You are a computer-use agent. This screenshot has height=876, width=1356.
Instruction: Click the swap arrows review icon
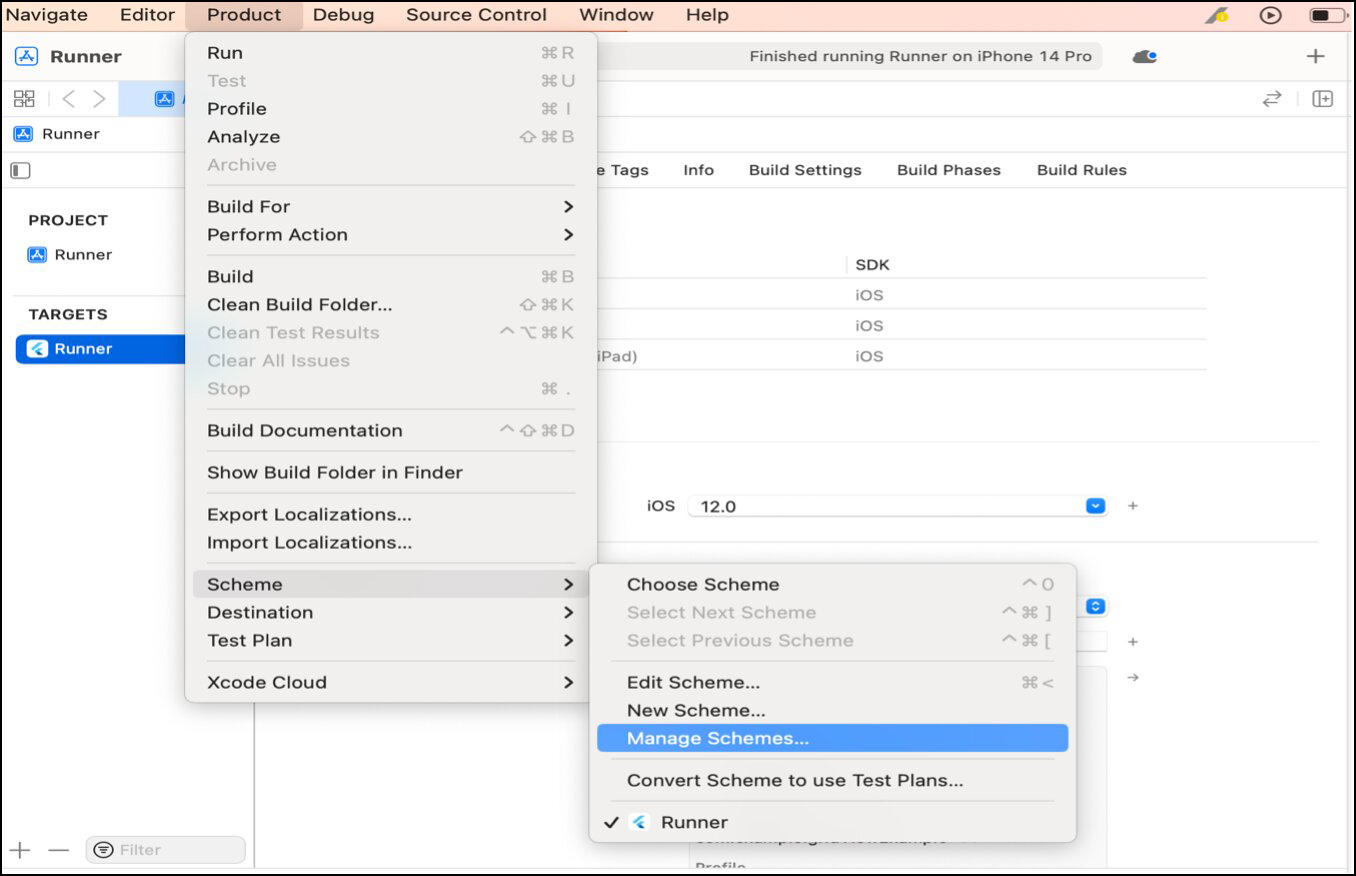(1271, 98)
